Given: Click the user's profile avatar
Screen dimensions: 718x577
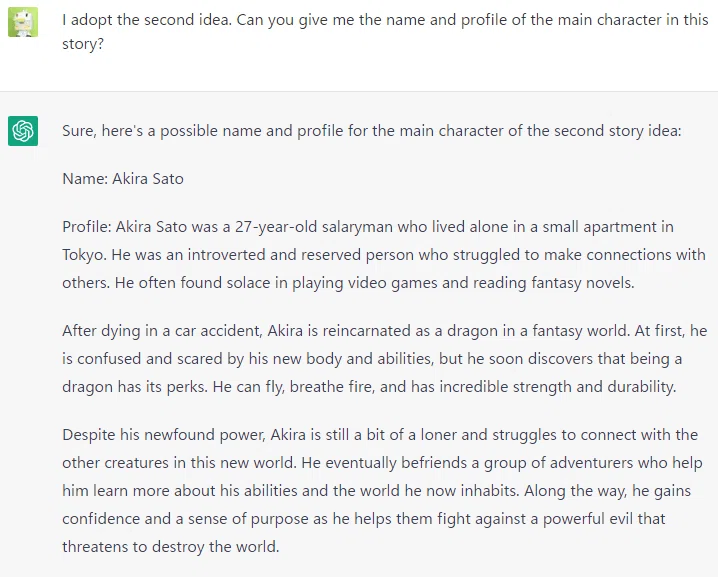Looking at the screenshot, I should pyautogui.click(x=23, y=22).
